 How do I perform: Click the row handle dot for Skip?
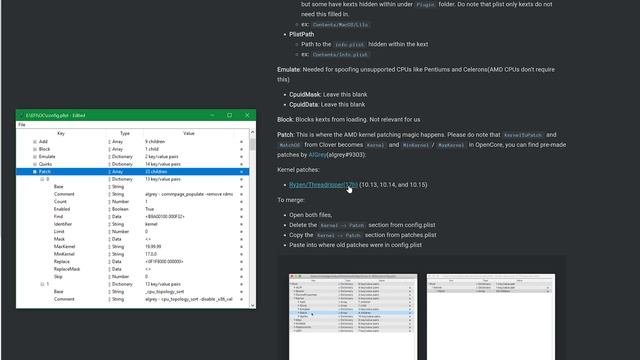tap(241, 277)
